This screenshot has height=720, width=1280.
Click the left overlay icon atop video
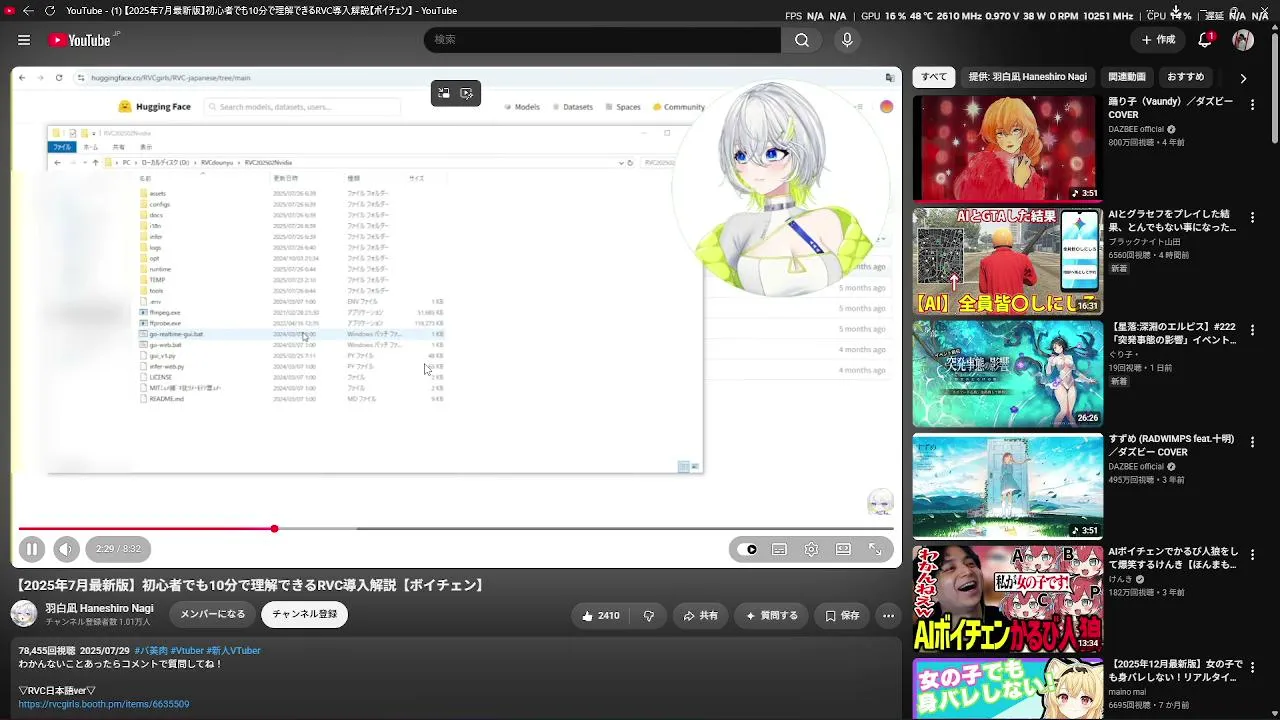coord(444,93)
